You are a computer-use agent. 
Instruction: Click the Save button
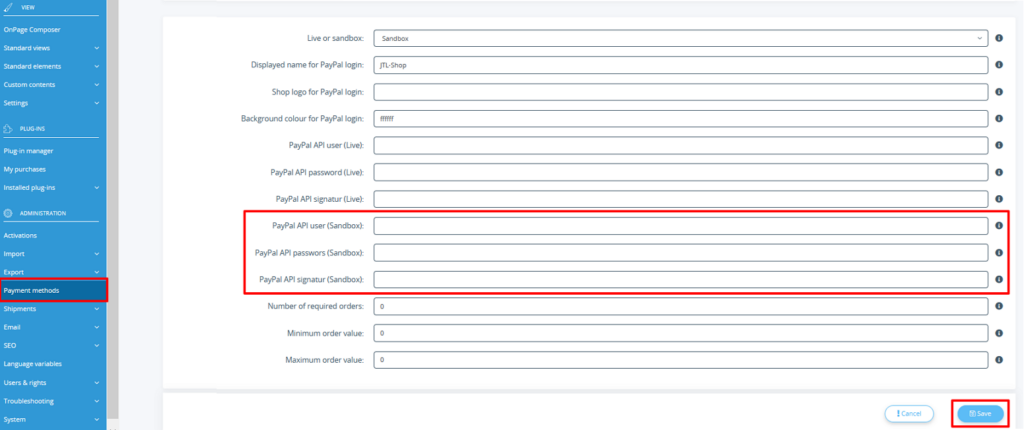[x=980, y=414]
